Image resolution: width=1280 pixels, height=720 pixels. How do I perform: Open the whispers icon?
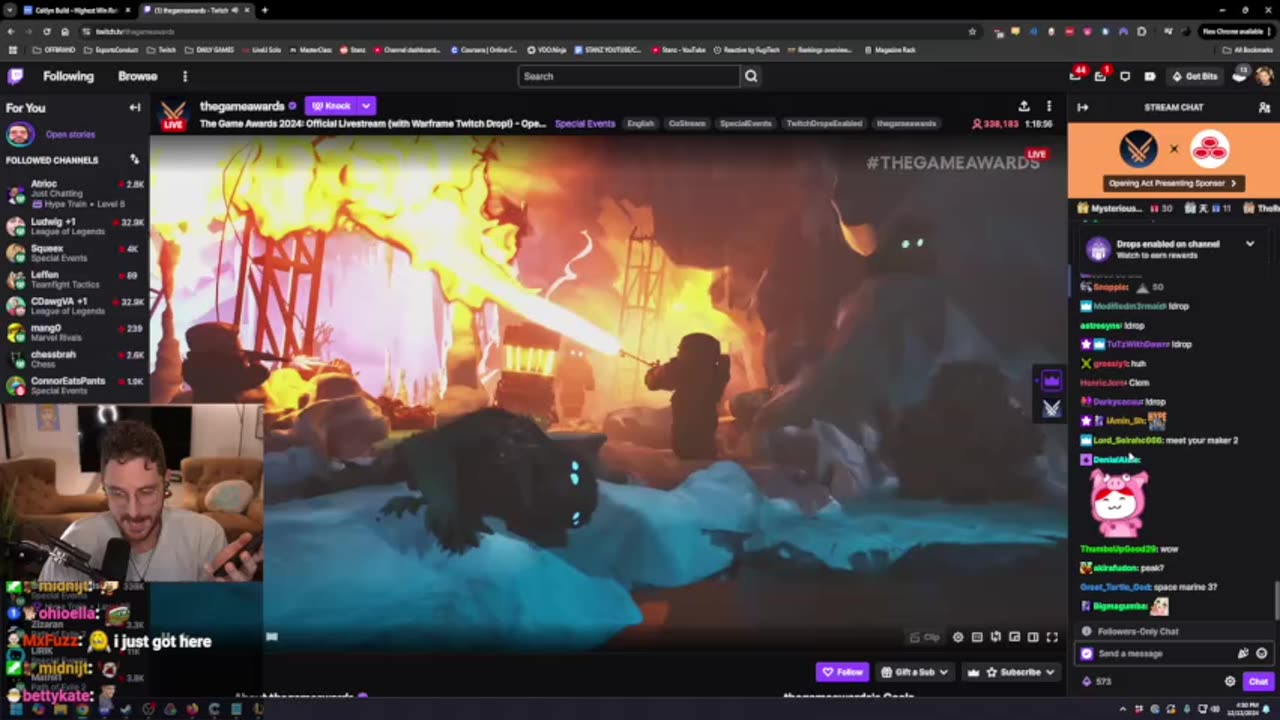1125,76
